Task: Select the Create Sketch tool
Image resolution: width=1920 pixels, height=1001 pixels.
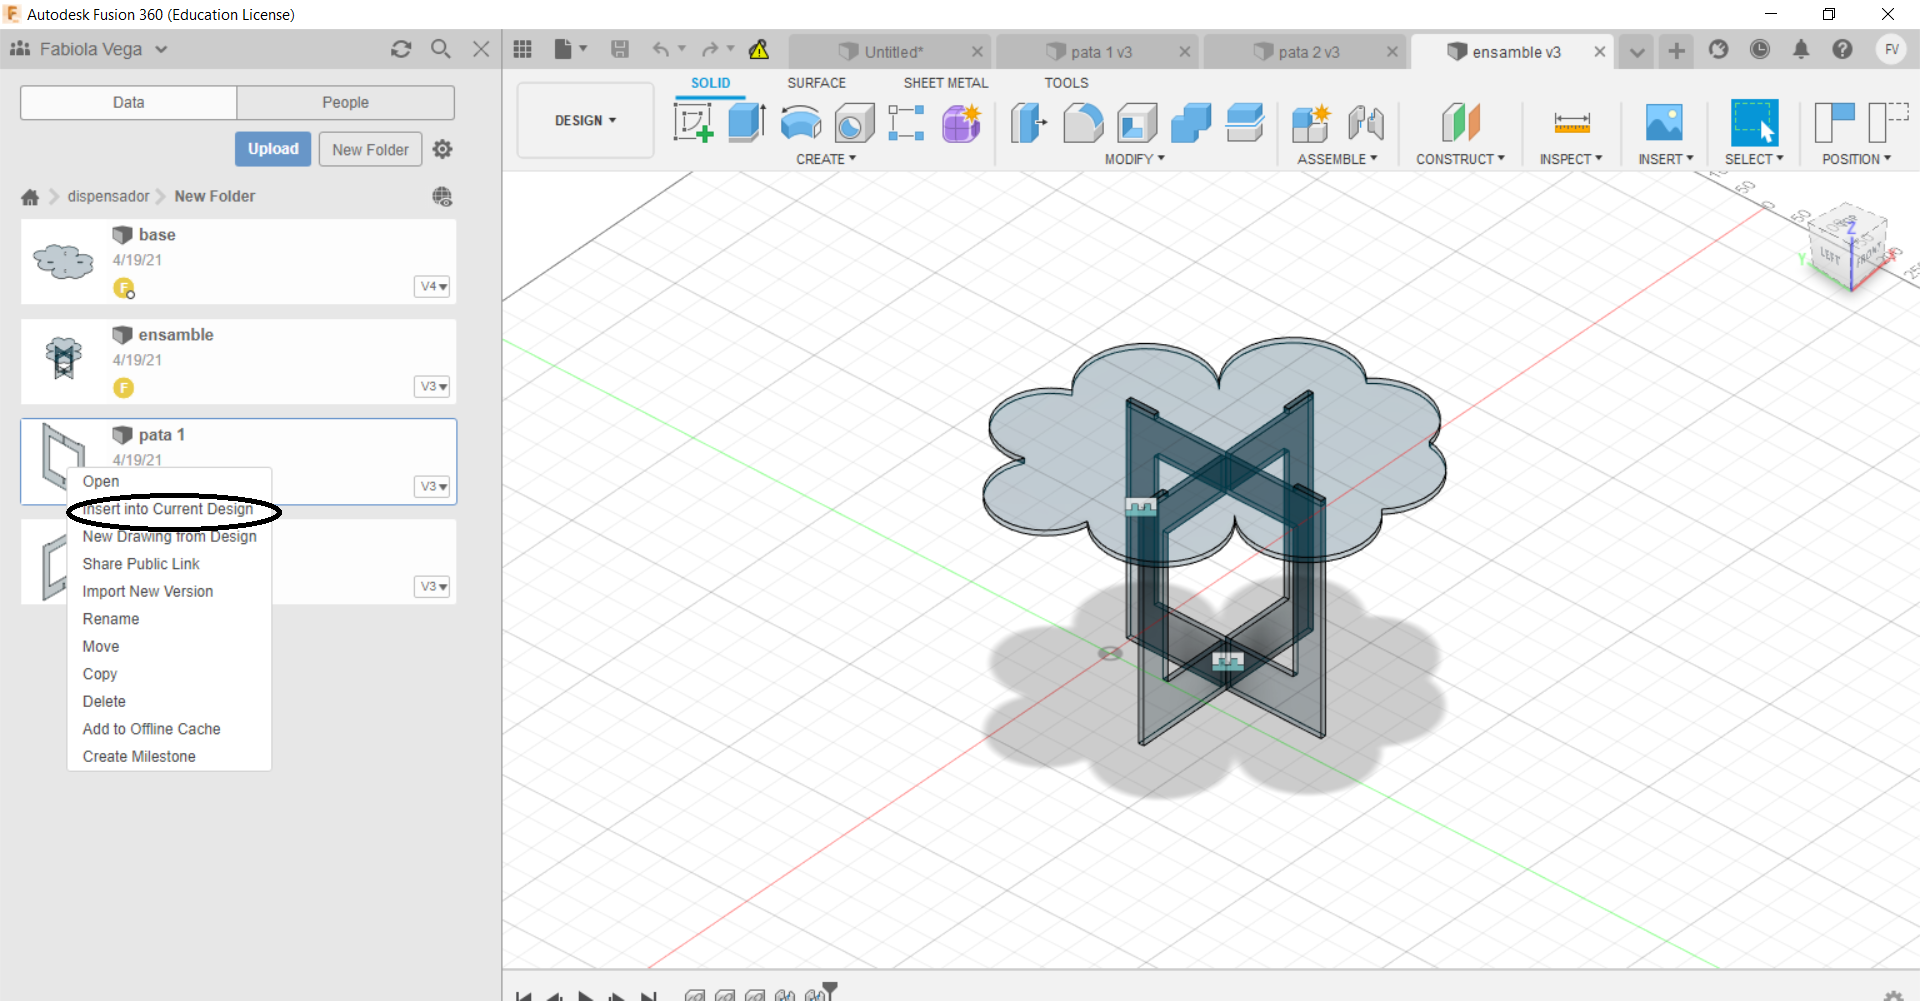Action: coord(694,123)
